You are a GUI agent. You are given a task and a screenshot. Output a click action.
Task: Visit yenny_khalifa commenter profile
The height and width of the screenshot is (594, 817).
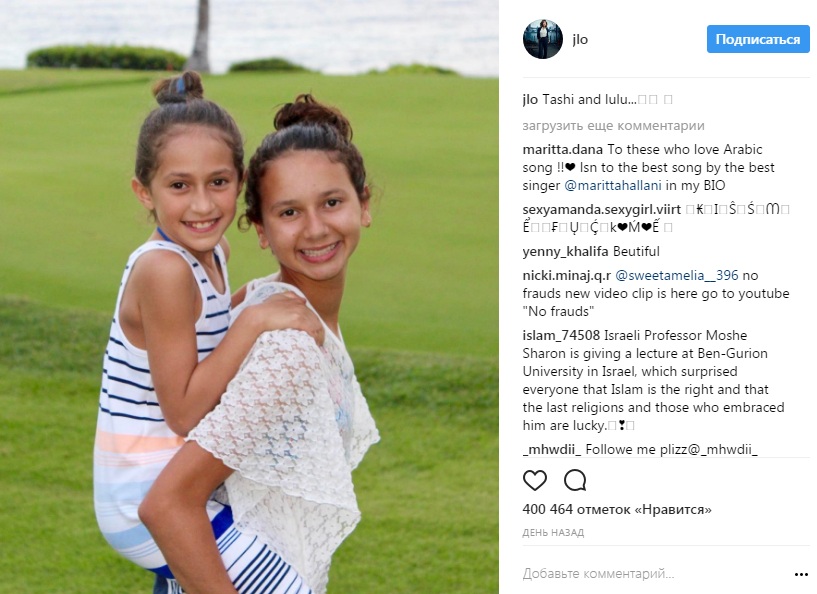pyautogui.click(x=565, y=252)
